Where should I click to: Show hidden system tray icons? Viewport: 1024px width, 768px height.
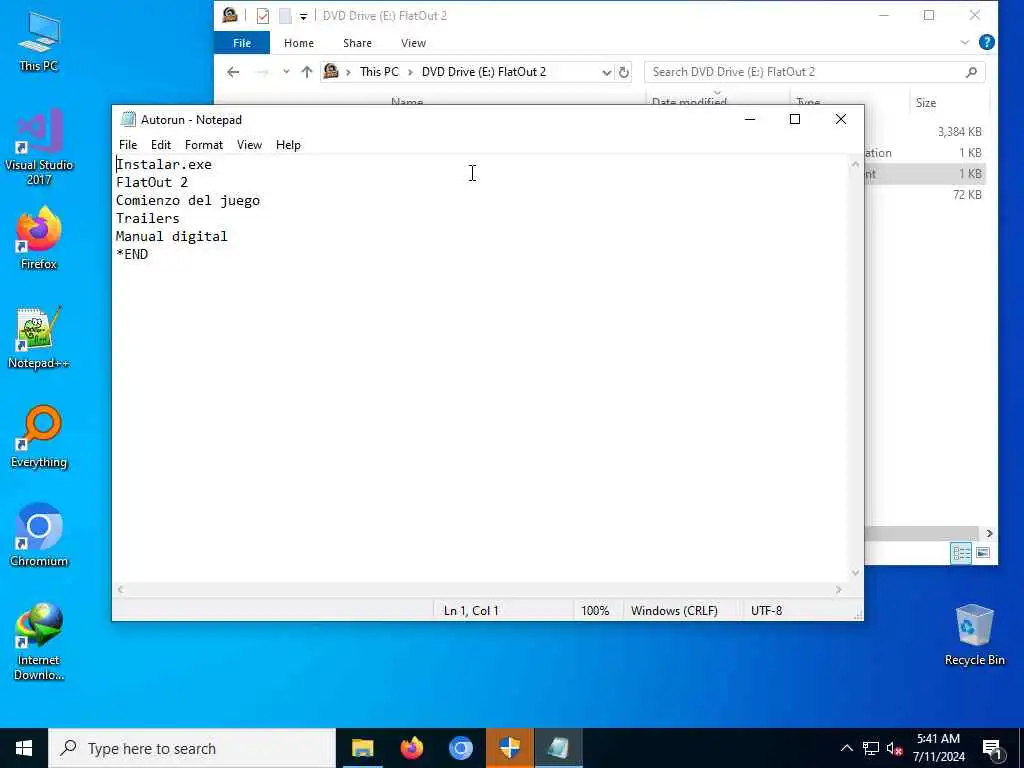click(846, 748)
